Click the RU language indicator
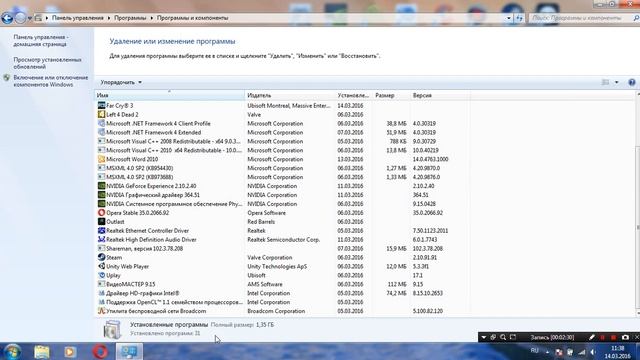This screenshot has height=360, width=640. tap(534, 351)
